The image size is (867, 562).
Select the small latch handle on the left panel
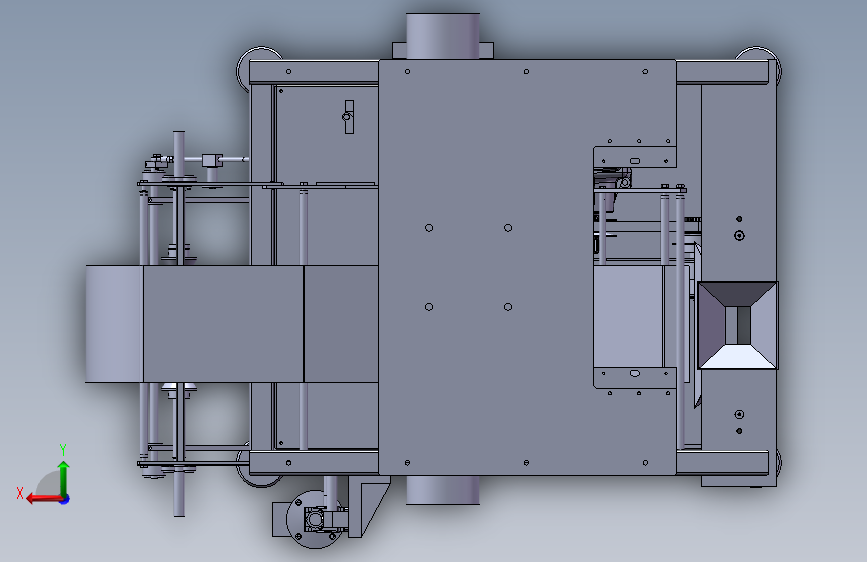348,117
